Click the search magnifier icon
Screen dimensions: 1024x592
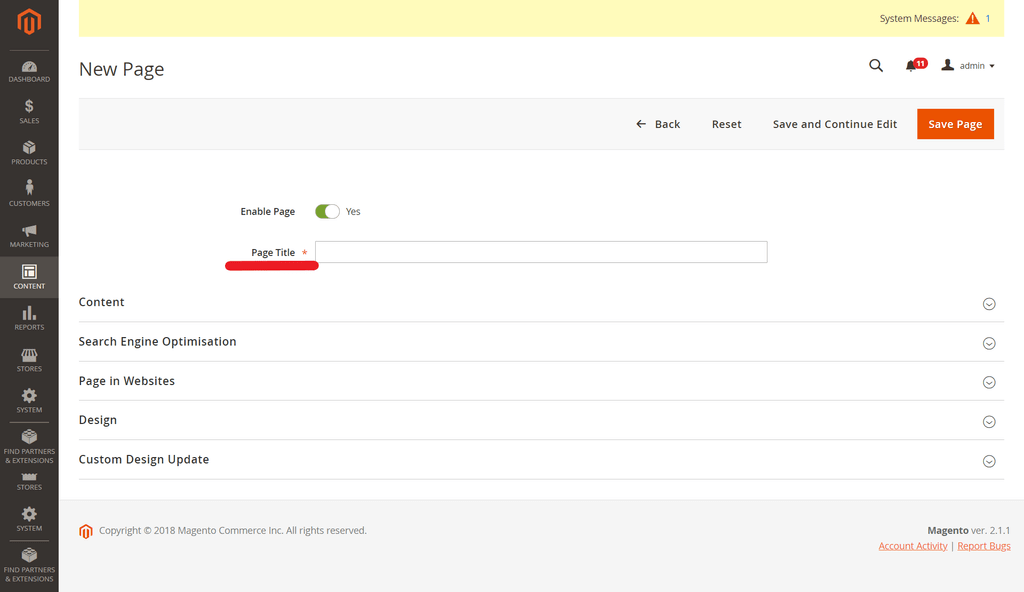coord(876,65)
